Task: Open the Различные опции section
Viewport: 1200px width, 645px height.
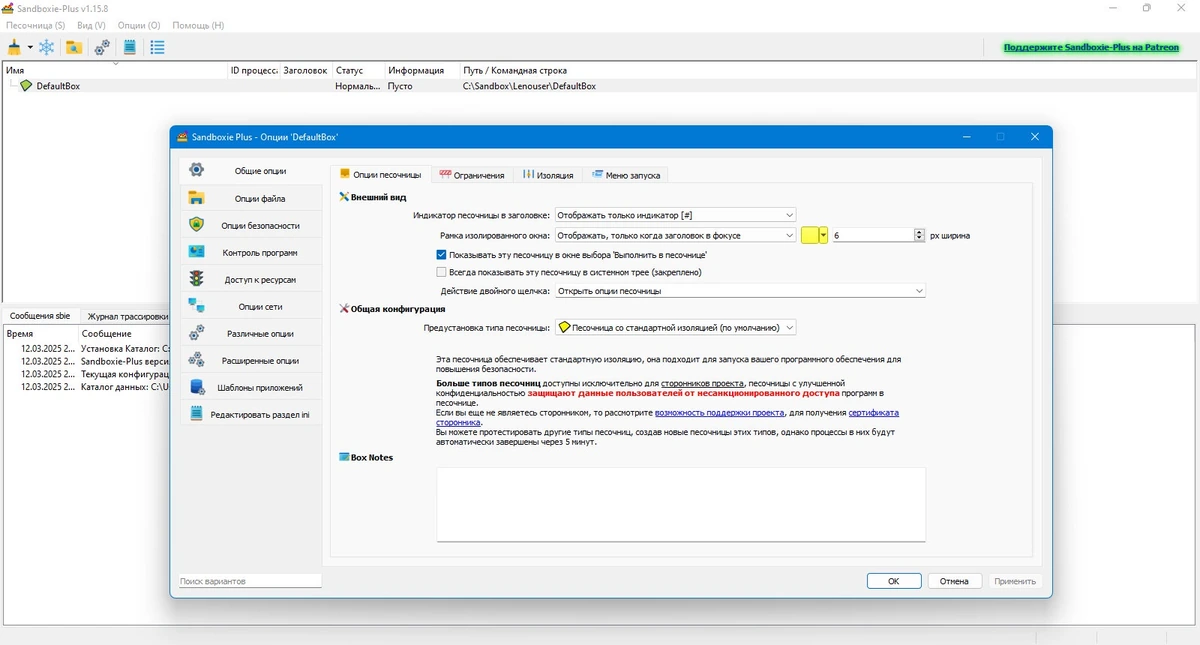Action: pos(252,333)
